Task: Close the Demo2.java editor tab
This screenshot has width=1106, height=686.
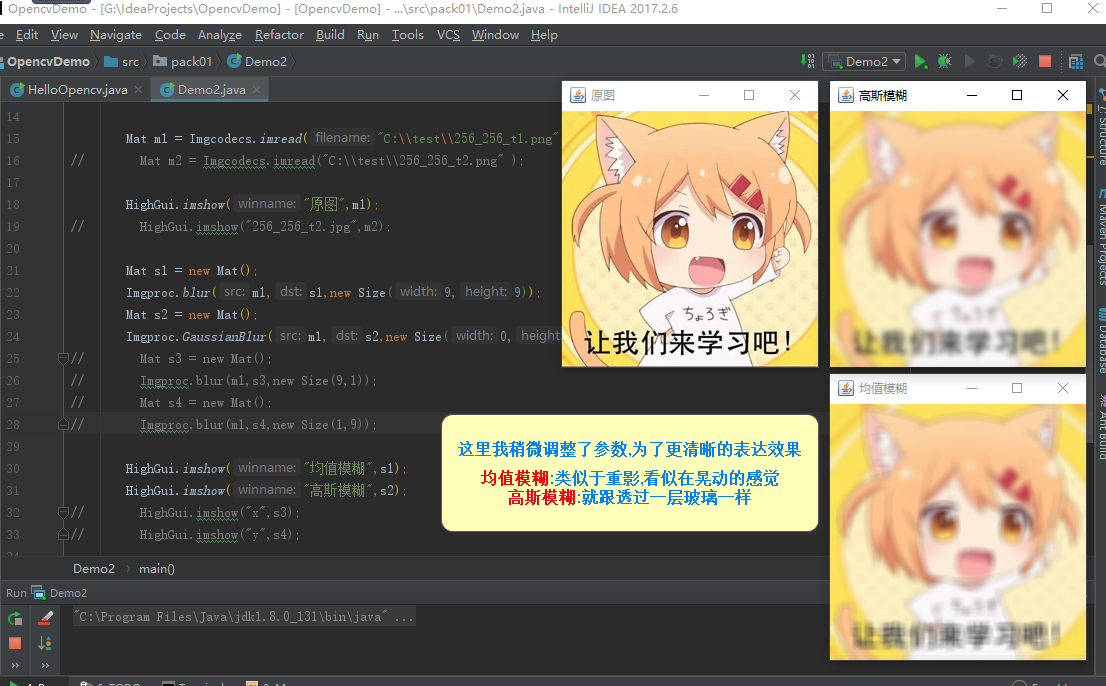Action: tap(256, 90)
